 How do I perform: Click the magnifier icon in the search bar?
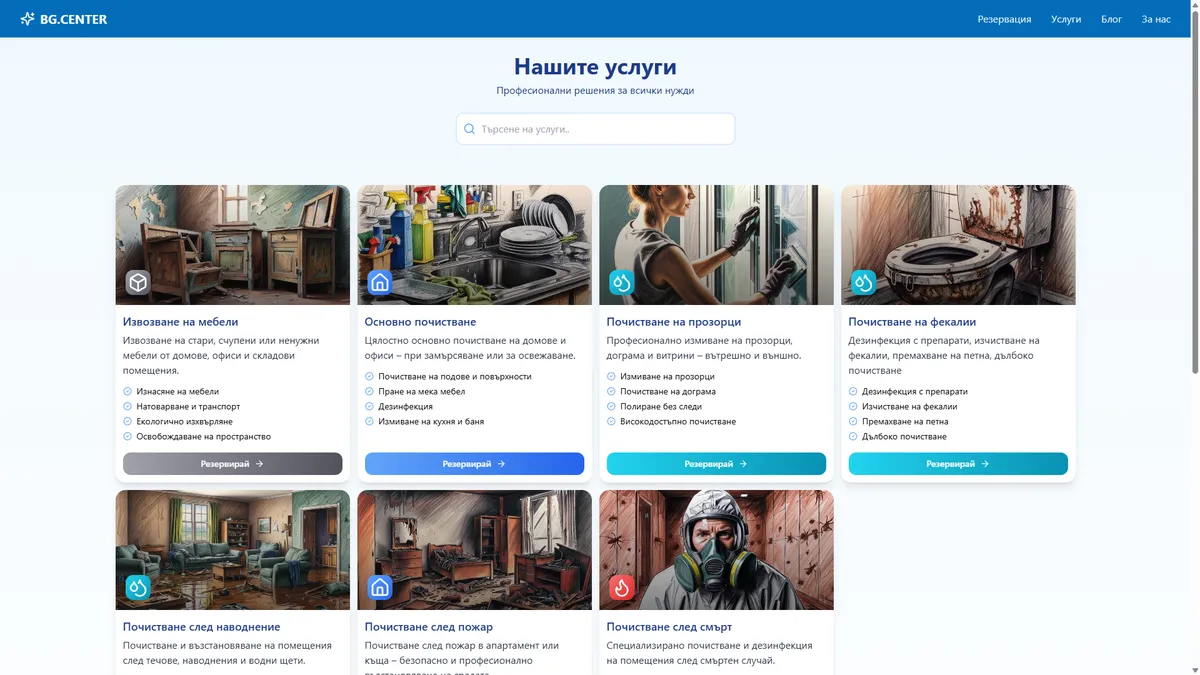click(x=469, y=128)
